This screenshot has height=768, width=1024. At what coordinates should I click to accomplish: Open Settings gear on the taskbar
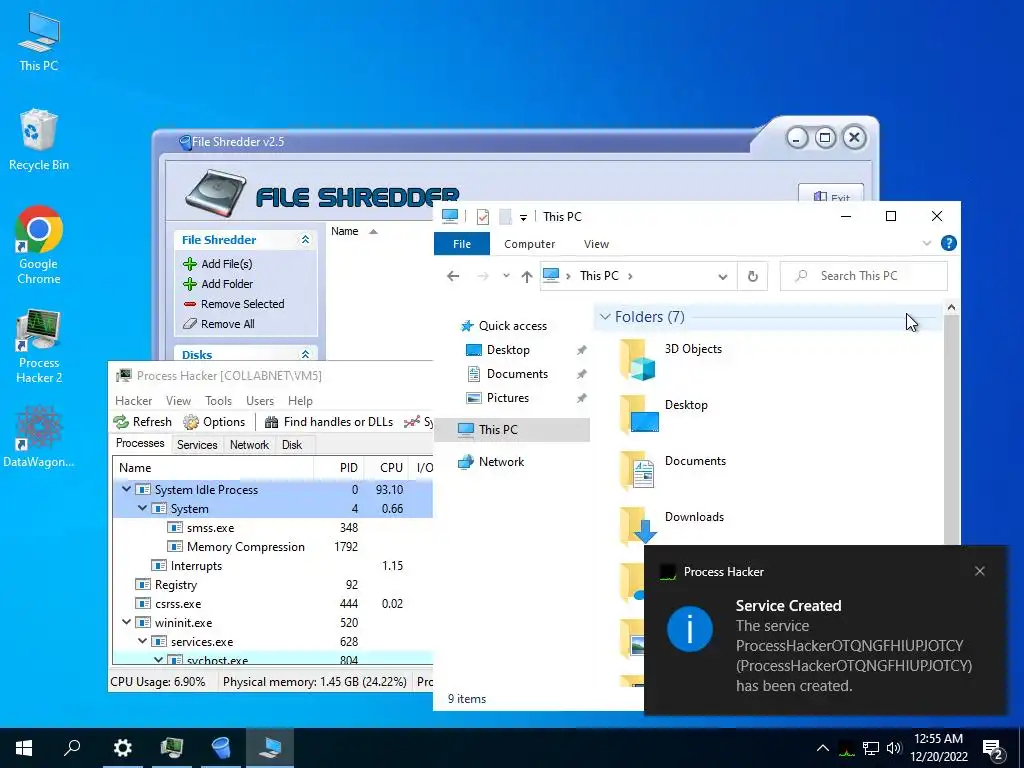pos(122,748)
